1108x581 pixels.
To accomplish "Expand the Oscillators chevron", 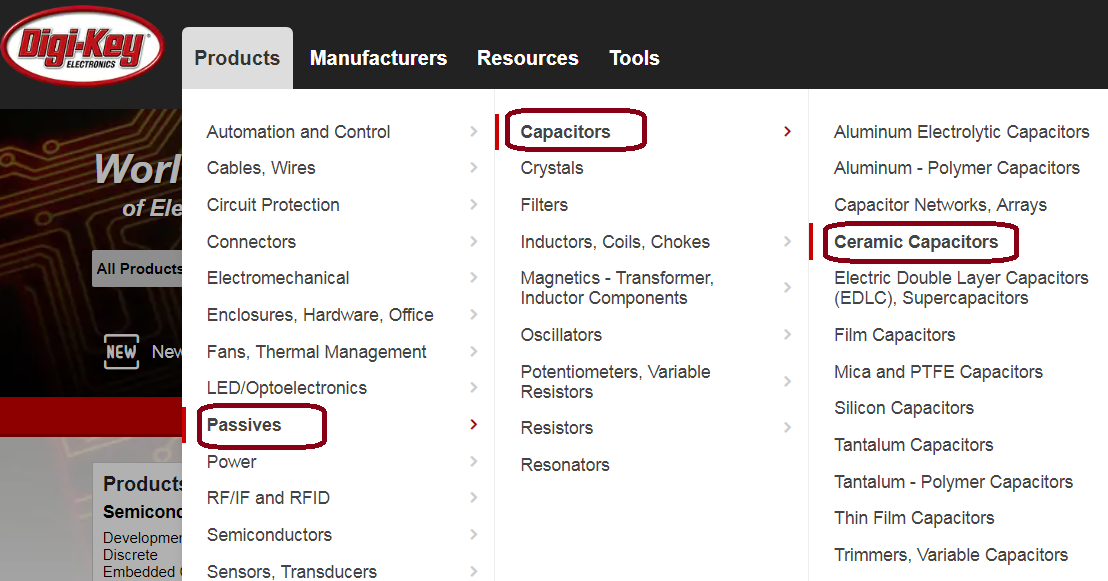I will [787, 334].
